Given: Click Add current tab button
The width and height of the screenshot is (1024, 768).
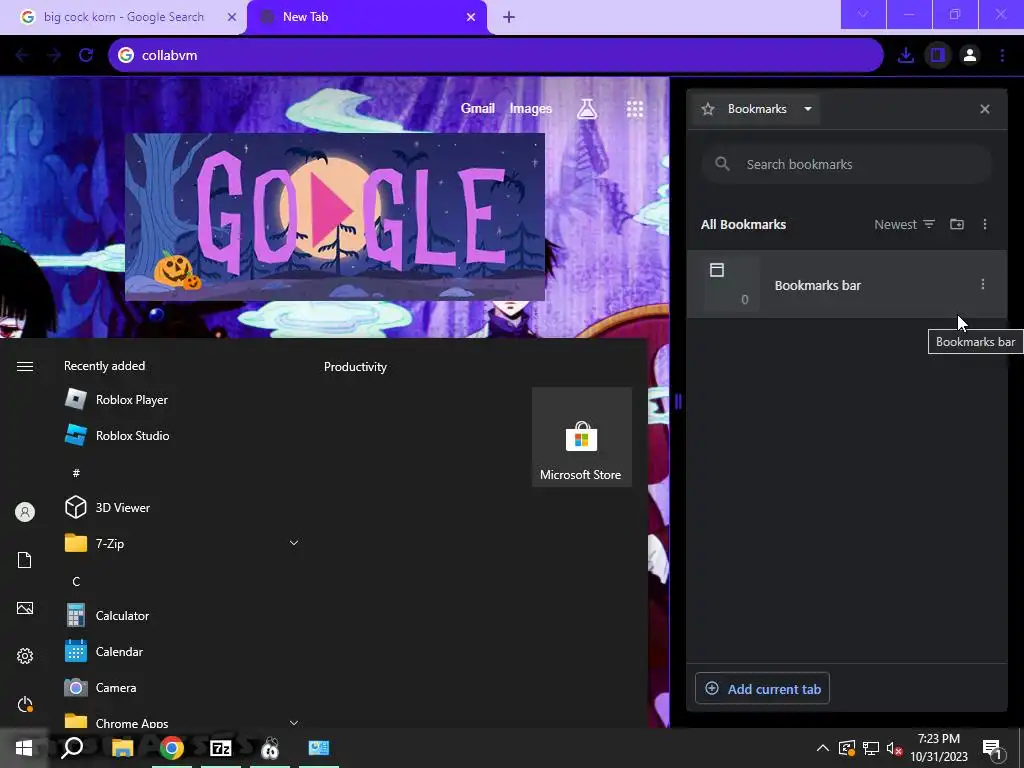Looking at the screenshot, I should click(762, 688).
